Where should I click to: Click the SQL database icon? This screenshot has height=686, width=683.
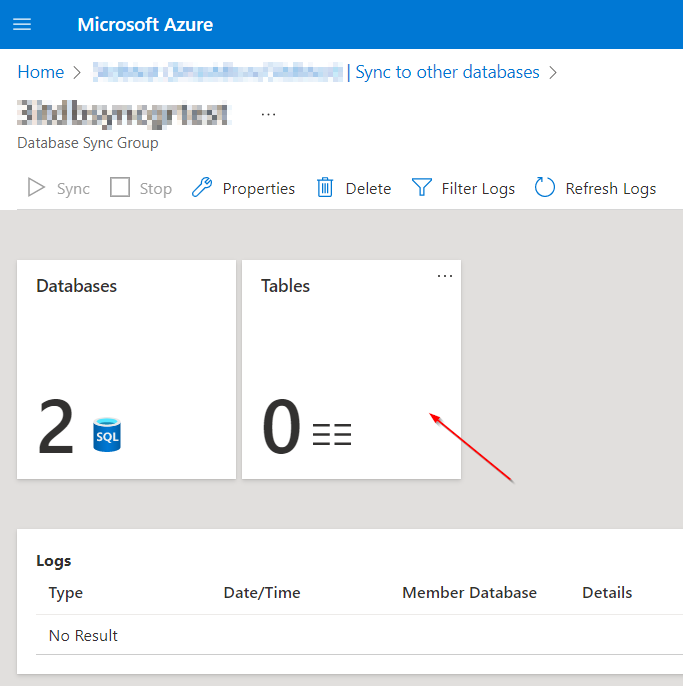pyautogui.click(x=107, y=434)
